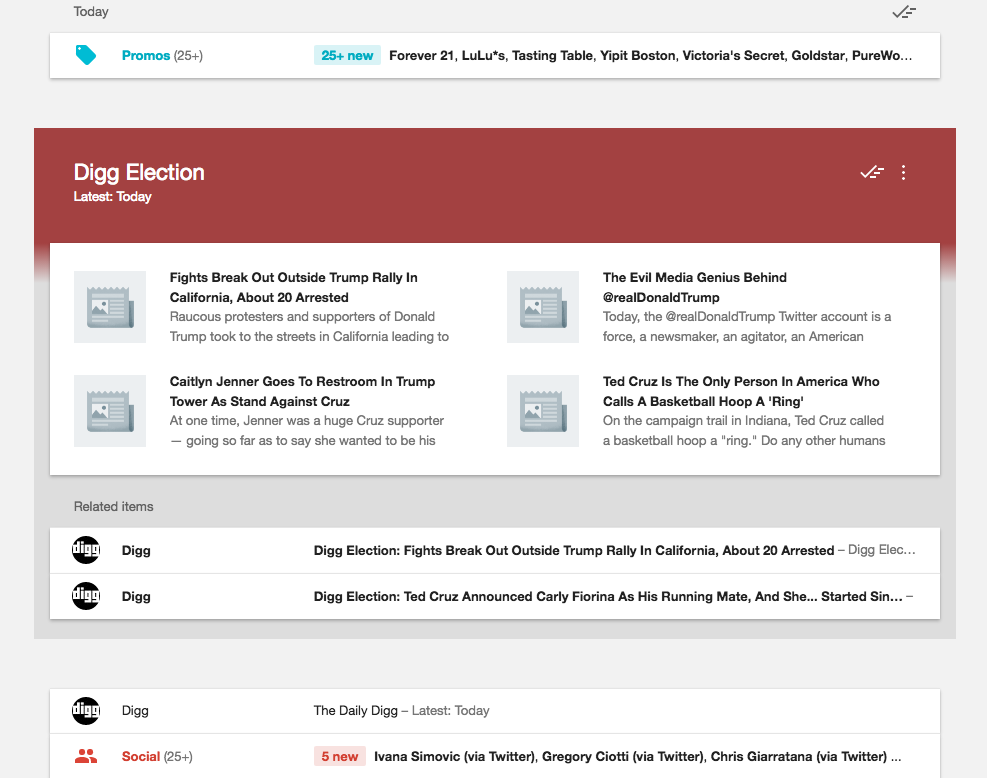The width and height of the screenshot is (987, 778).
Task: Open 'Fights Break Out Outside Trump Rally' headline
Action: coord(293,287)
